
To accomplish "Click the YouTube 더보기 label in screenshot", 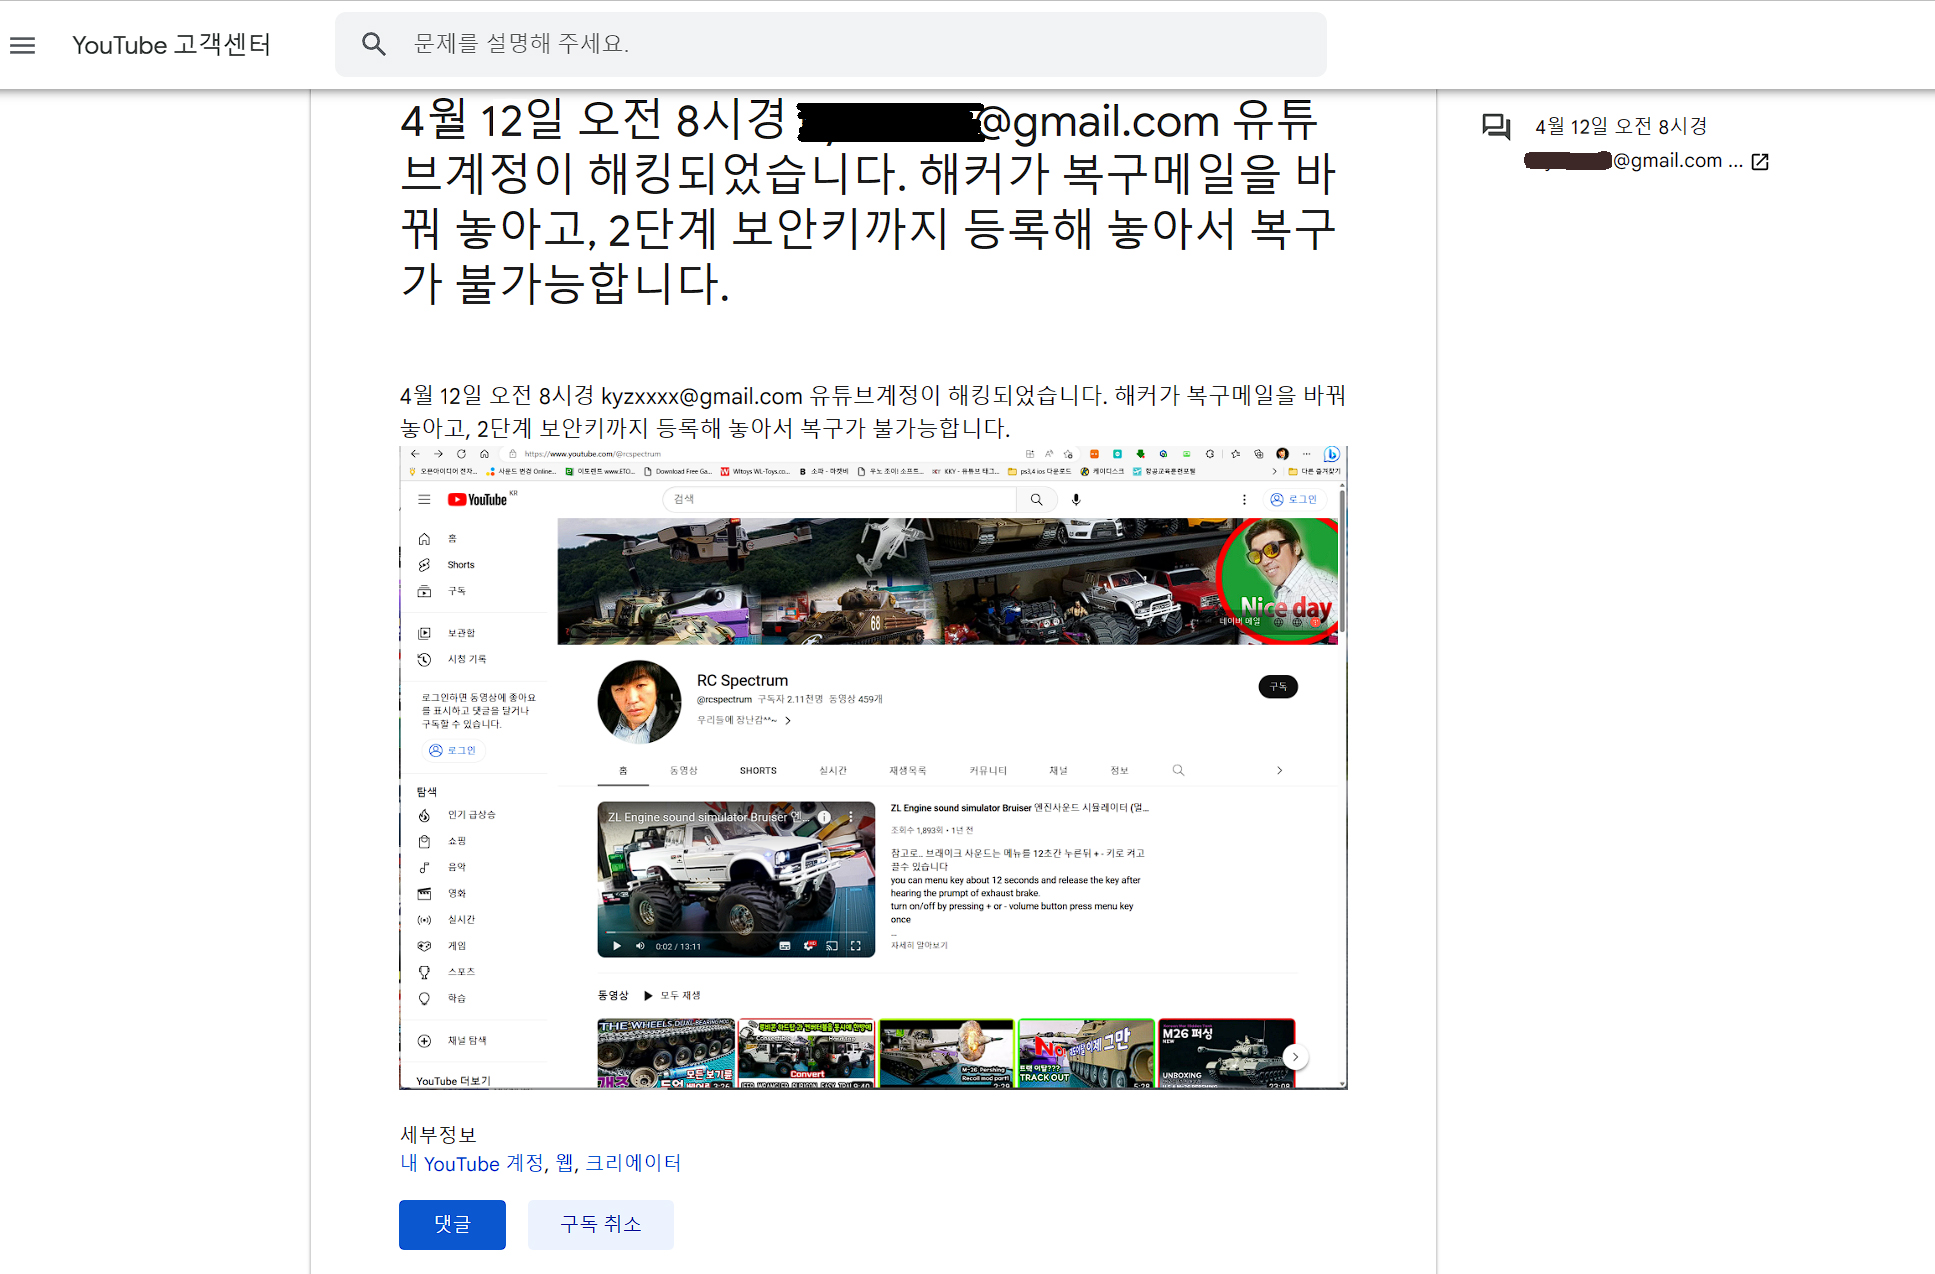I will point(453,1081).
